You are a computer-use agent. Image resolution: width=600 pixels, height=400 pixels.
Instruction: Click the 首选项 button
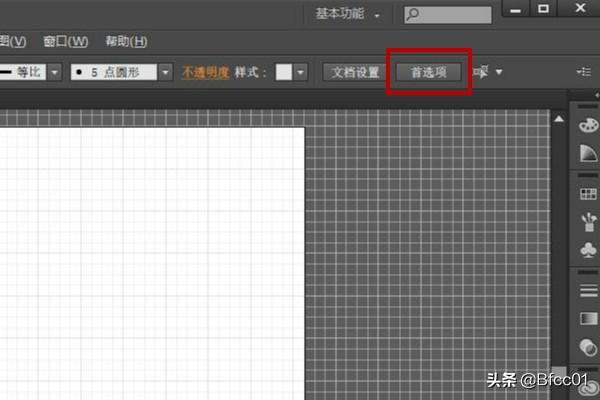click(428, 72)
